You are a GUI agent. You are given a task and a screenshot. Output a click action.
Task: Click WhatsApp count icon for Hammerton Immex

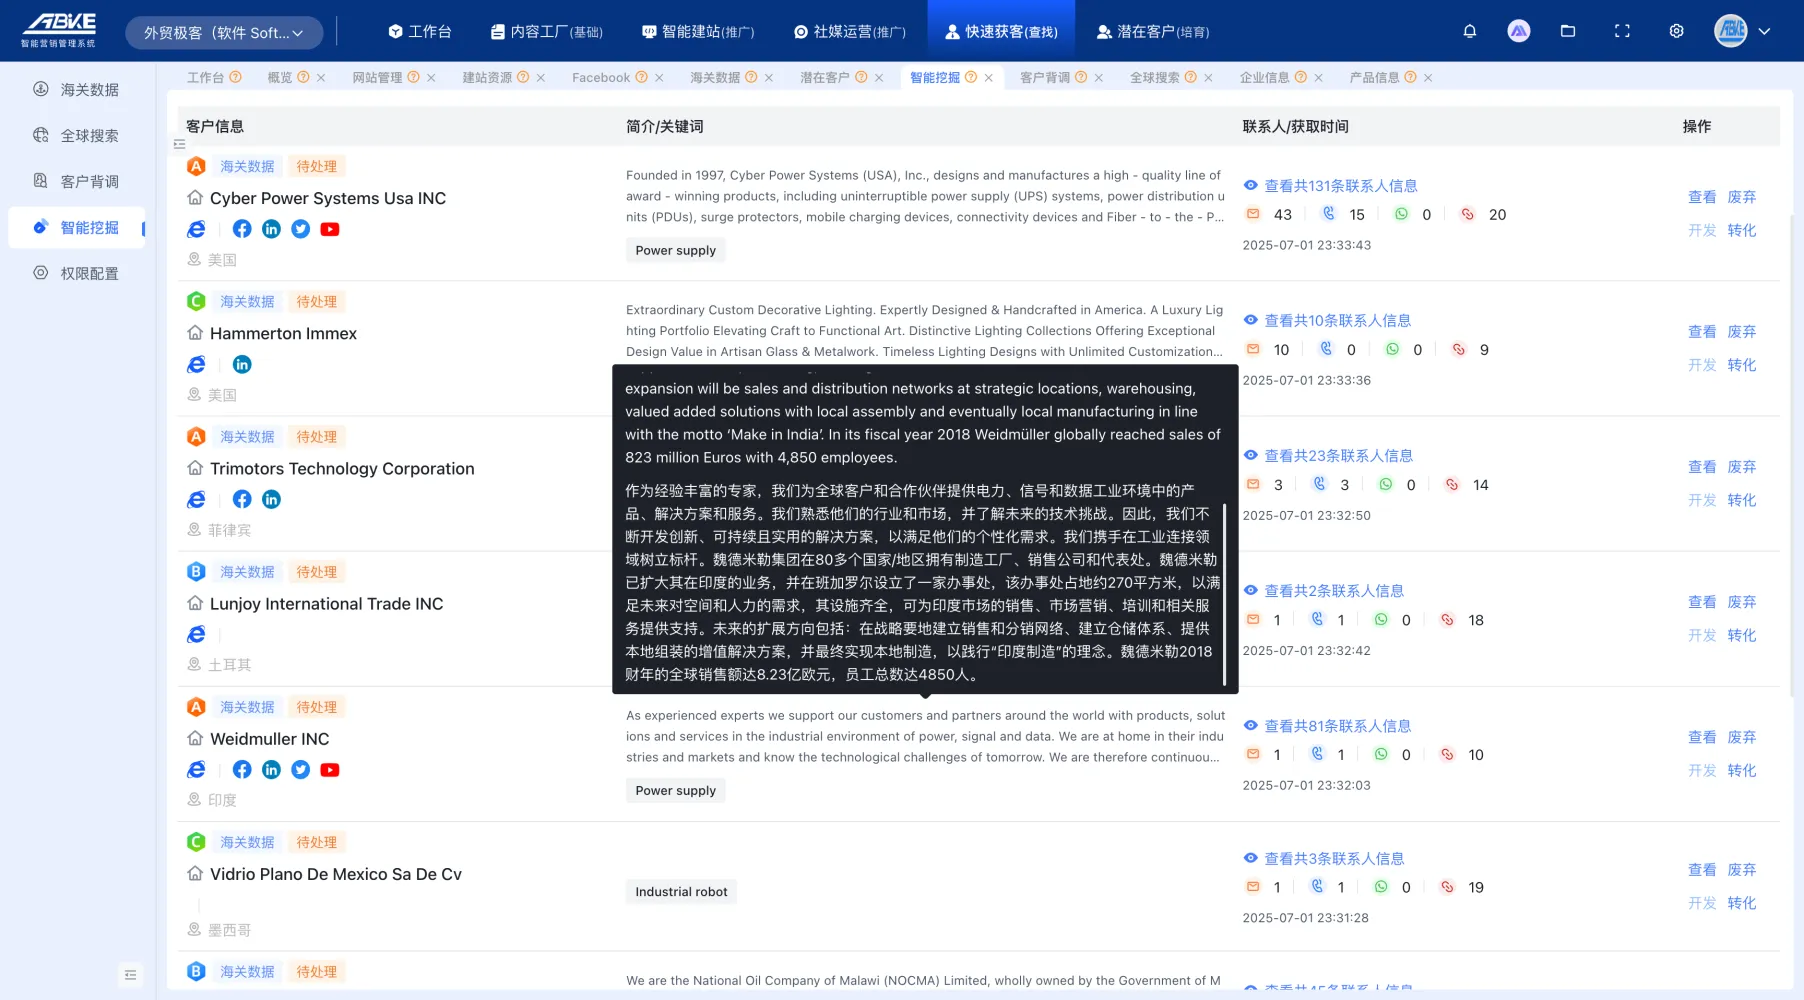click(x=1392, y=349)
